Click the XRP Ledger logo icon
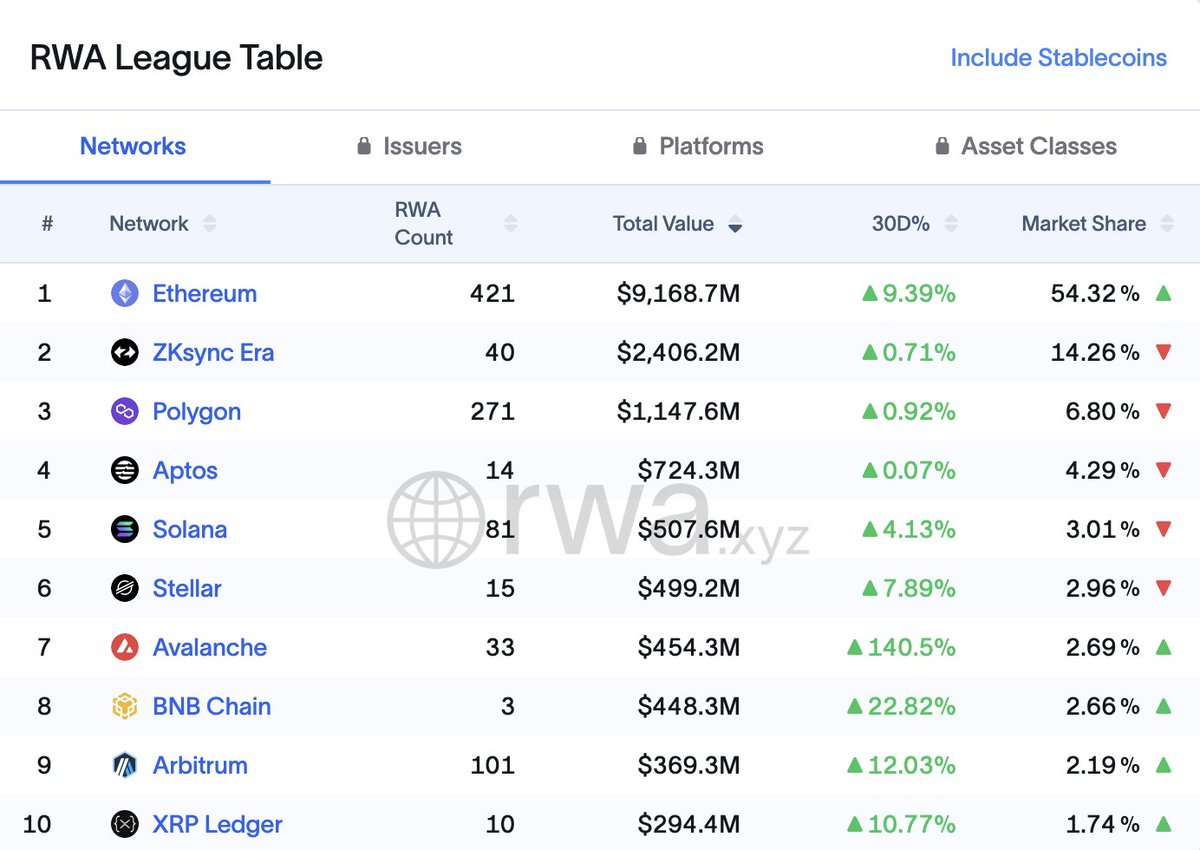This screenshot has height=850, width=1200. click(125, 824)
